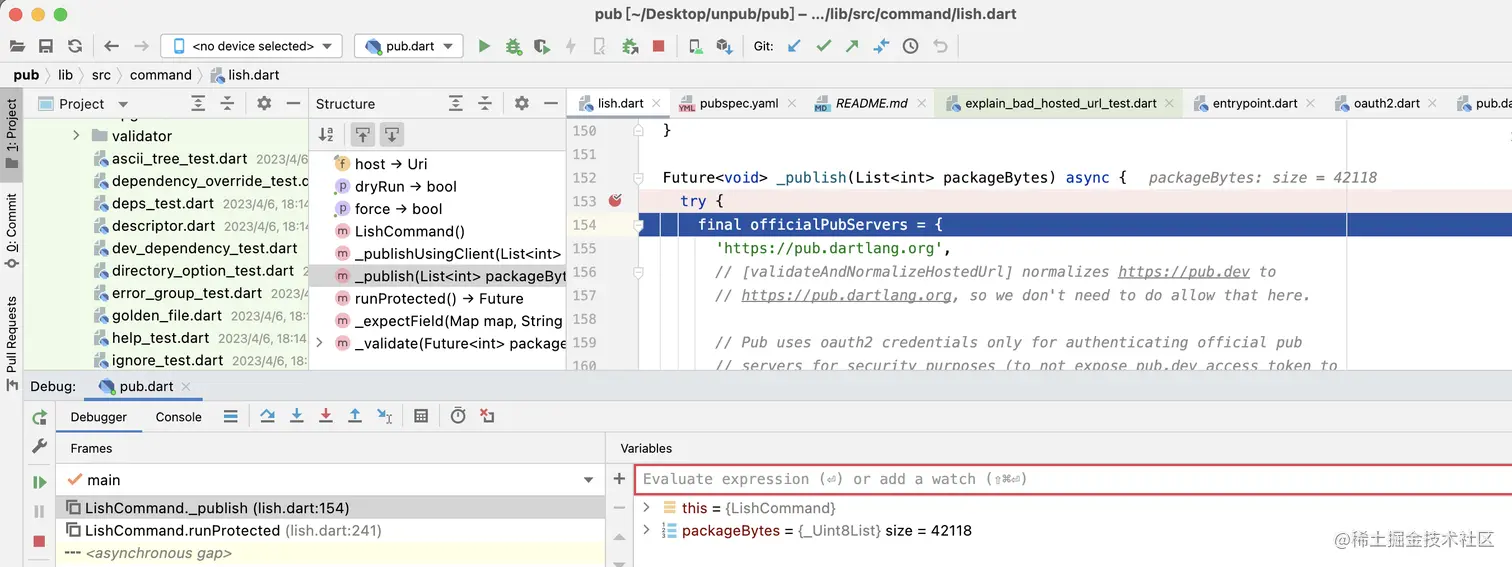Rollback changes with Git undo arrow icon
The height and width of the screenshot is (567, 1512).
click(x=940, y=46)
